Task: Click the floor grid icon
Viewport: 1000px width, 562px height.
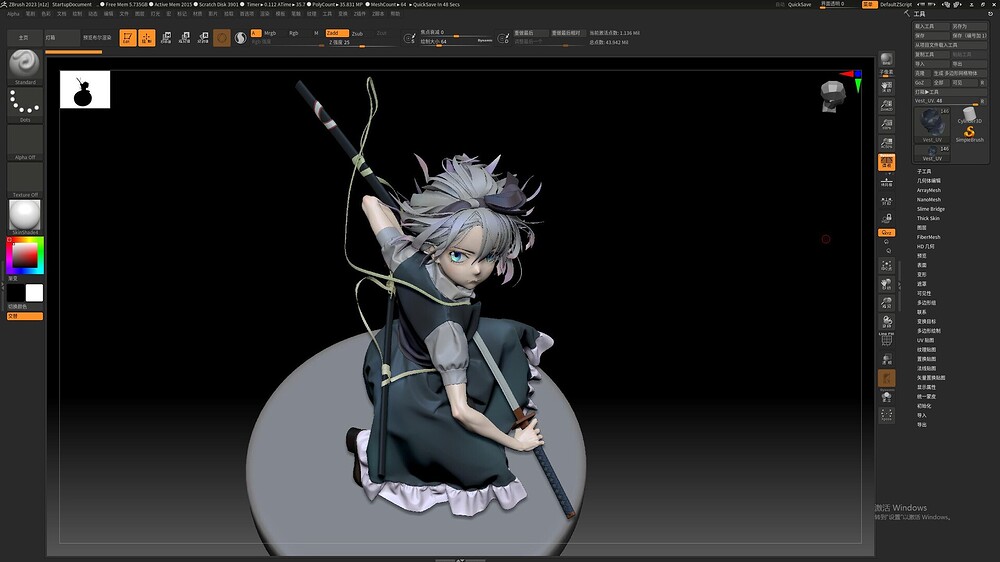Action: coord(886,182)
